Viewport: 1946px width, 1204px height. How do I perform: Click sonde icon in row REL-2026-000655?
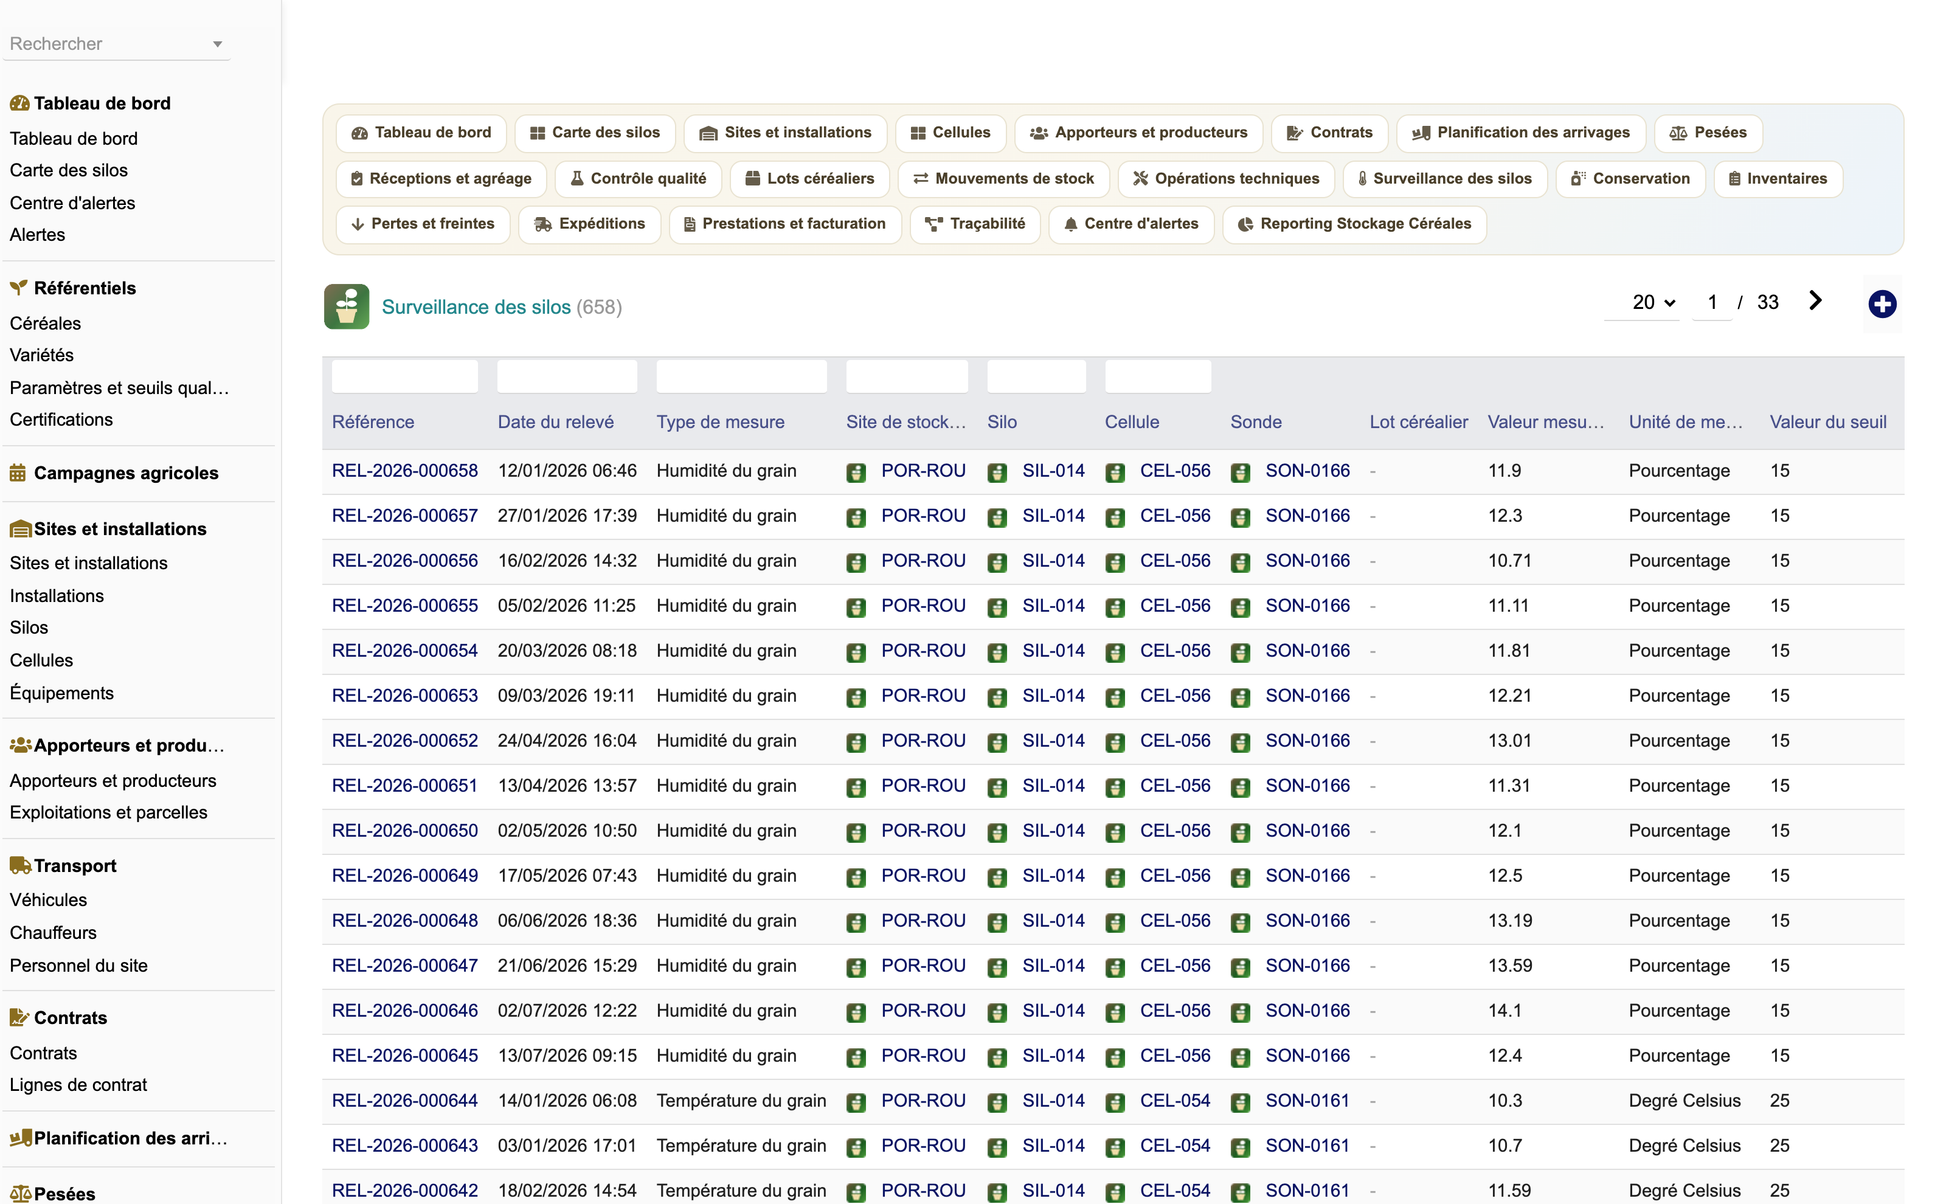[x=1240, y=607]
